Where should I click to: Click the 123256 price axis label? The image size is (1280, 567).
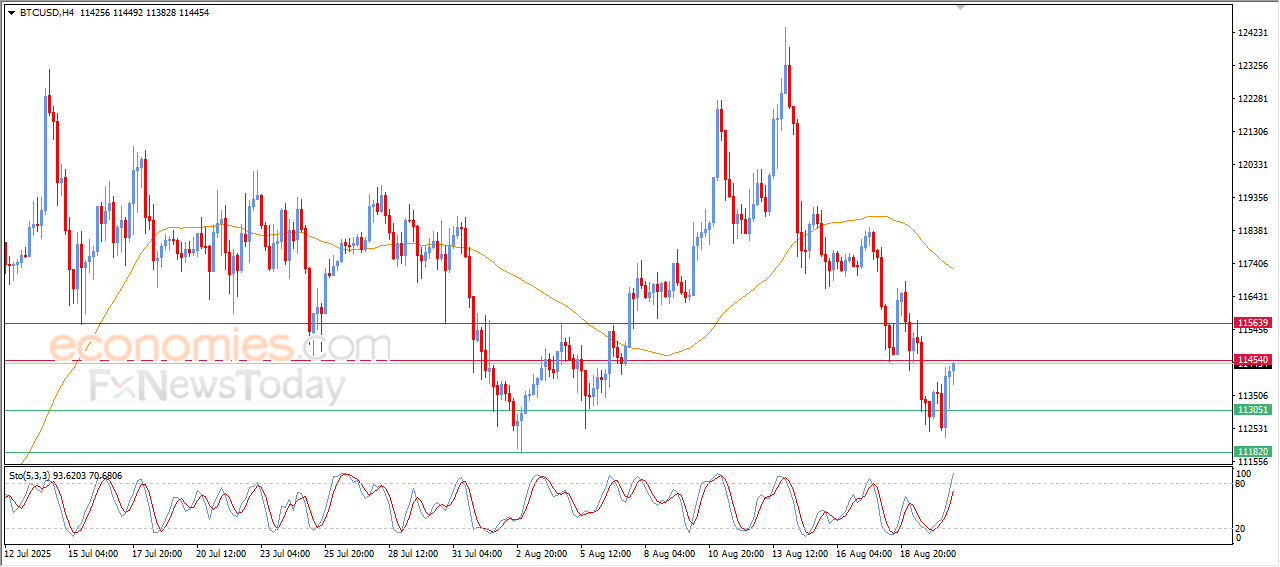point(1254,66)
